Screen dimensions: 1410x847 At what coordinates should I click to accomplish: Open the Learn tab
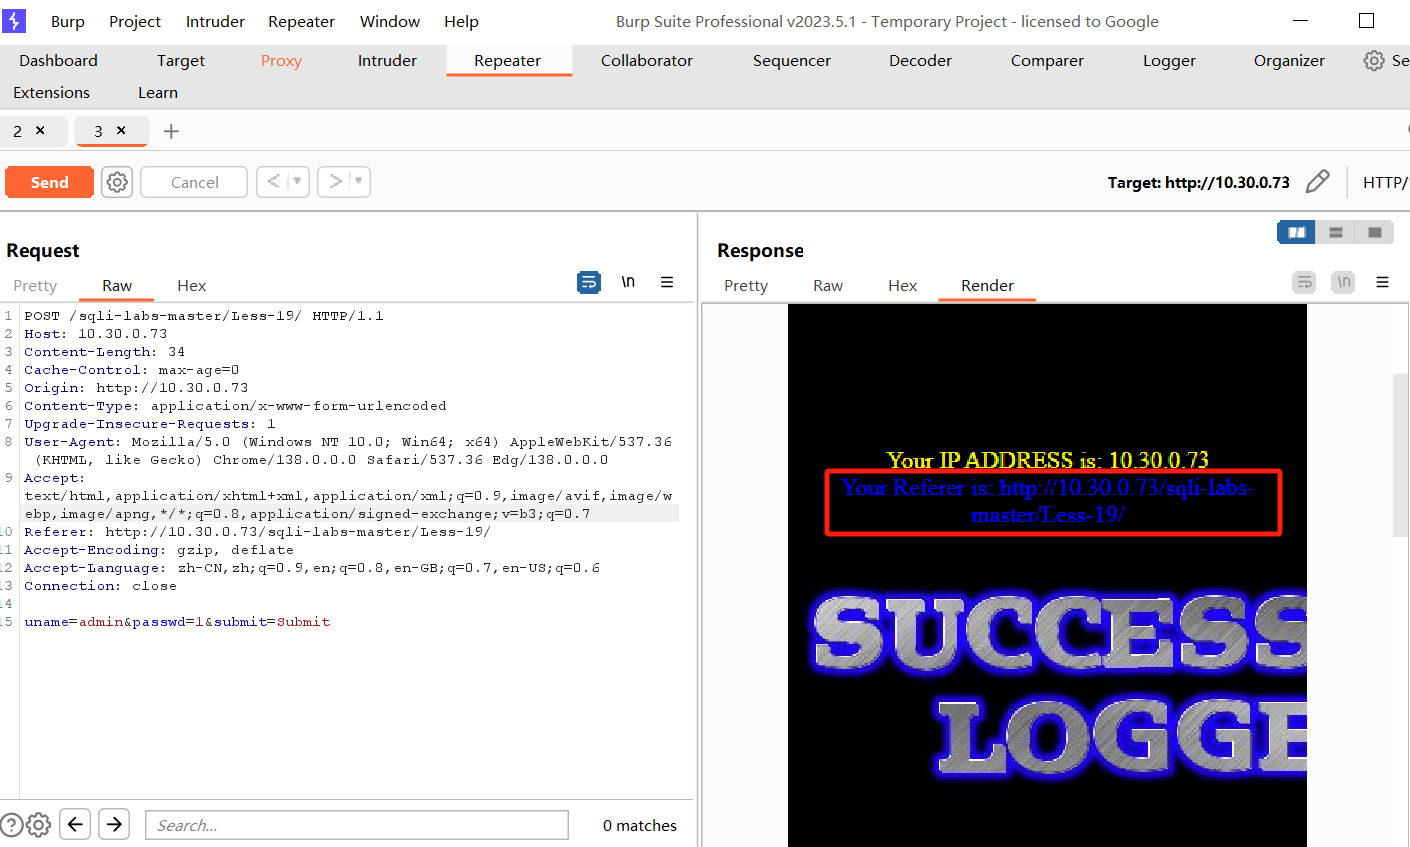[x=158, y=93]
